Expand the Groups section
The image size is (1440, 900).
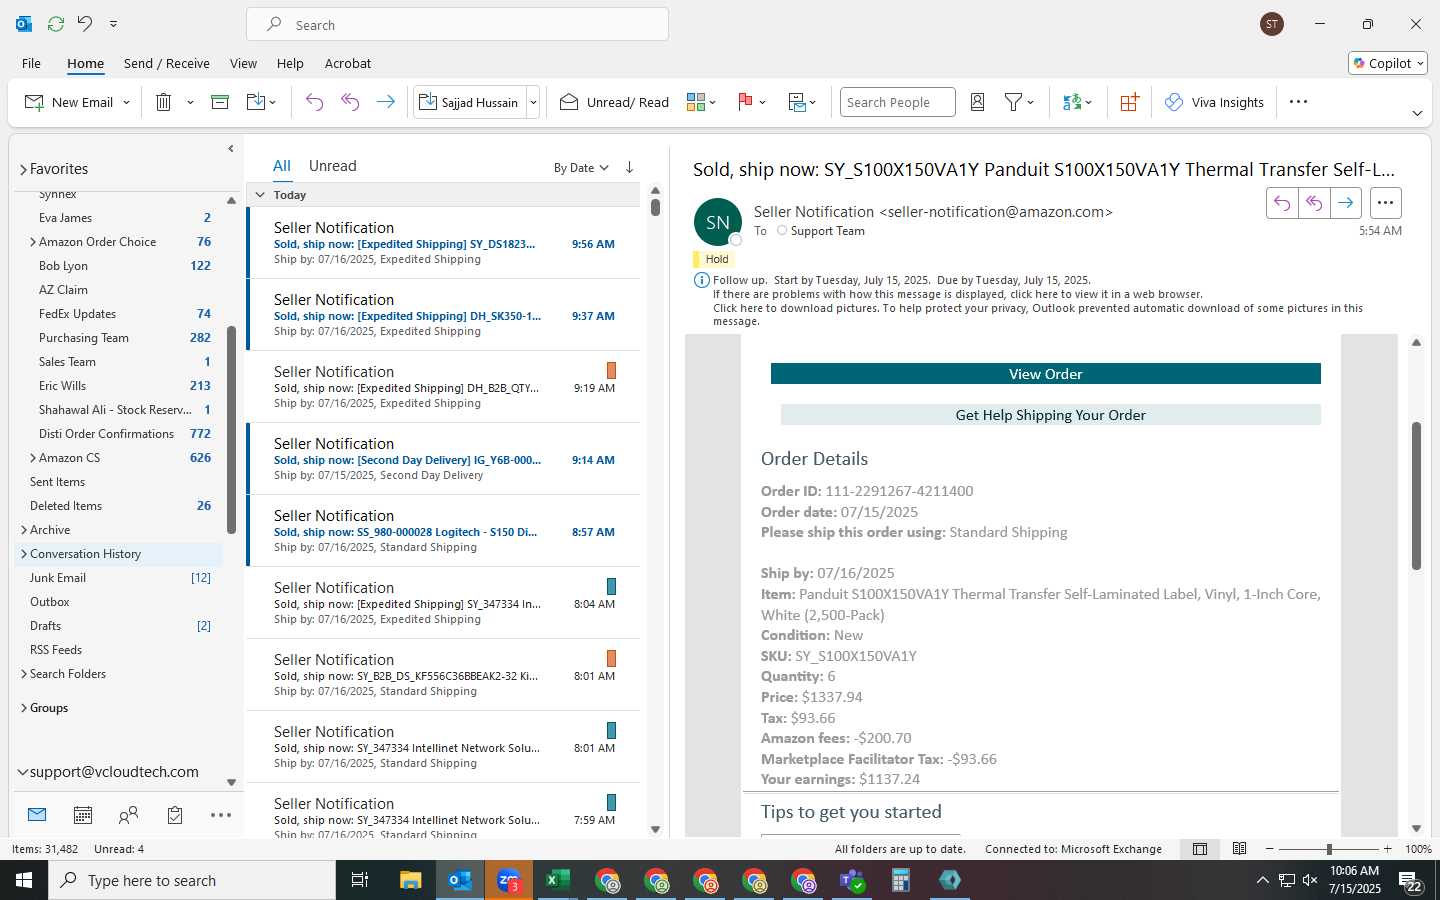pos(24,708)
